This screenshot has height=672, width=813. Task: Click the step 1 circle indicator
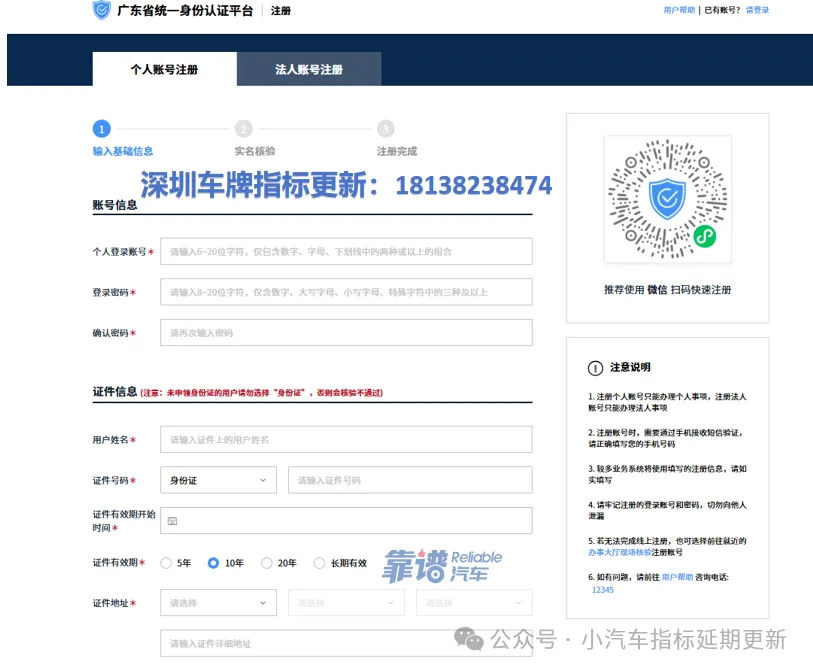pyautogui.click(x=101, y=129)
